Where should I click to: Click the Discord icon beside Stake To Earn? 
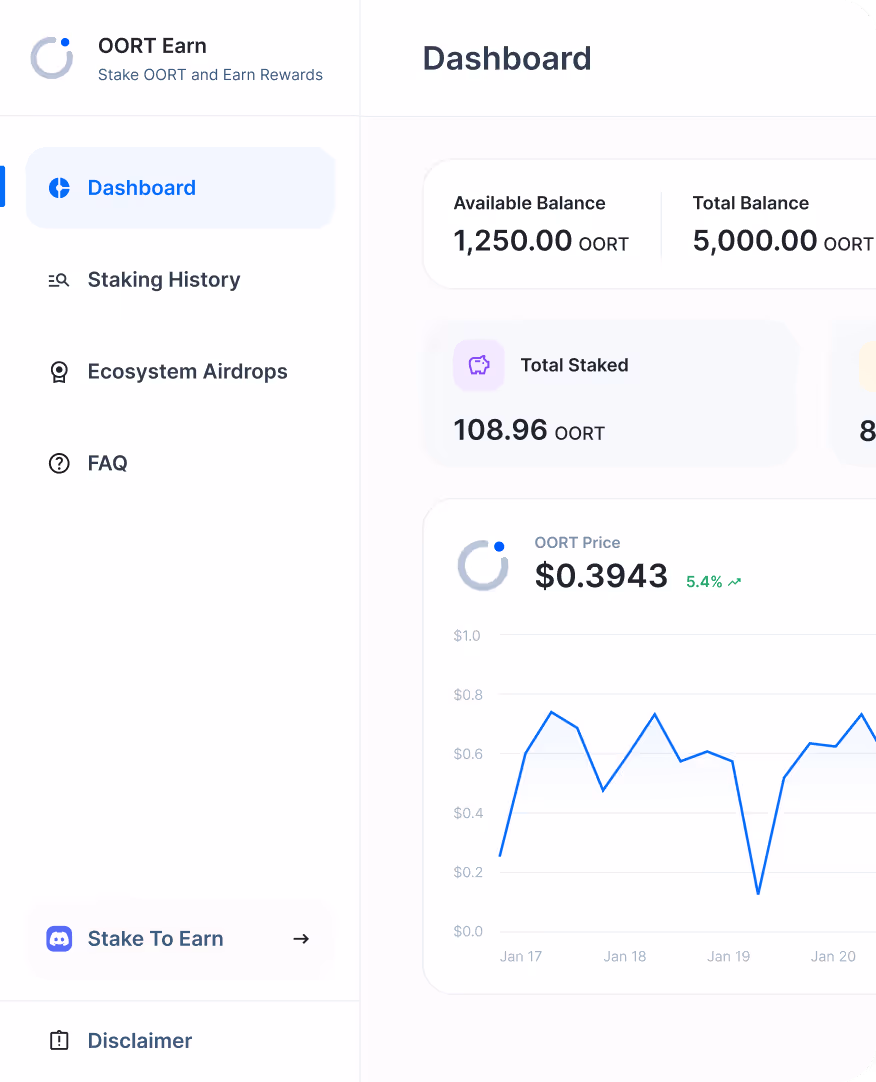(x=59, y=939)
